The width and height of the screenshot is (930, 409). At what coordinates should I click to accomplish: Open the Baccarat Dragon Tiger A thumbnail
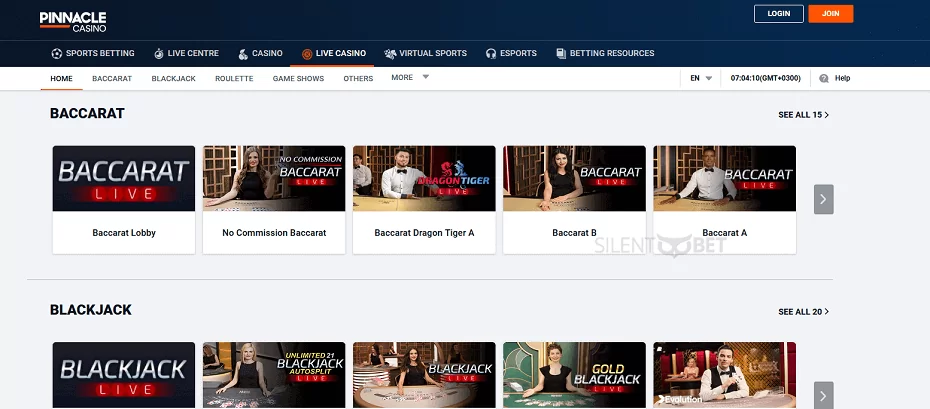coord(424,178)
